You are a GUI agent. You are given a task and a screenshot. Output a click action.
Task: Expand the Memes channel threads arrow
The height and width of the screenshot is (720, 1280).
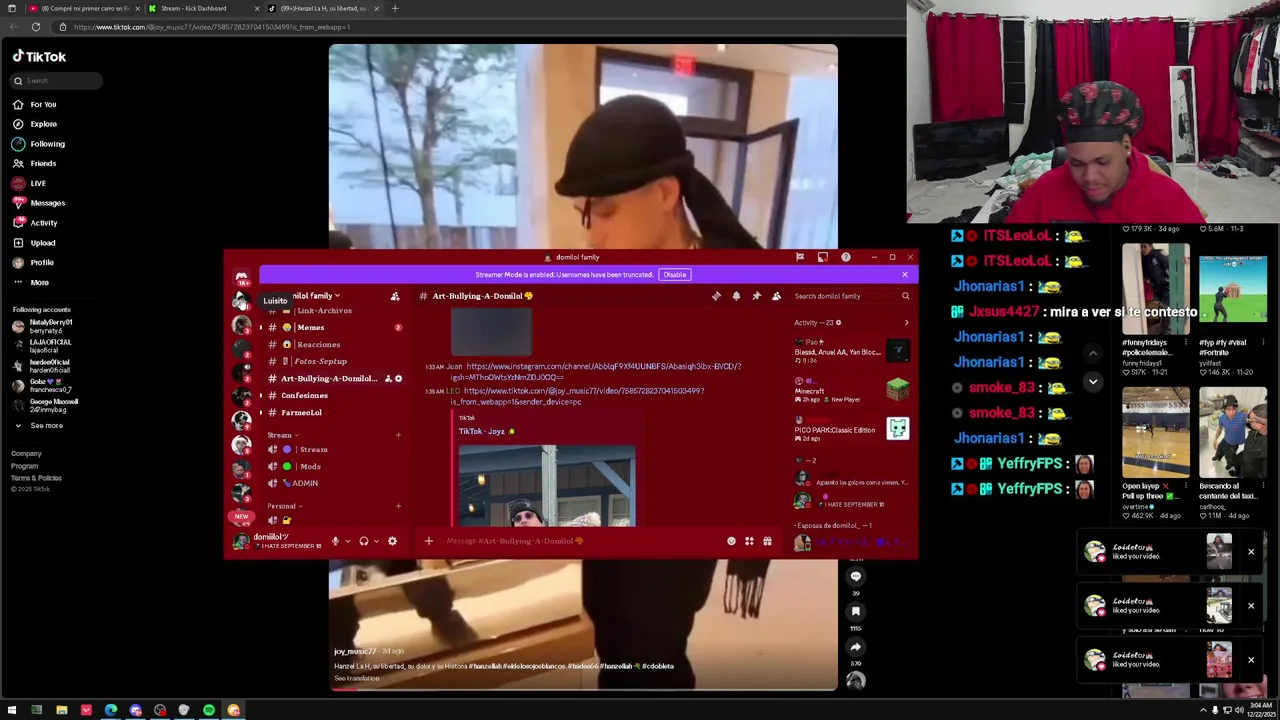click(x=262, y=328)
